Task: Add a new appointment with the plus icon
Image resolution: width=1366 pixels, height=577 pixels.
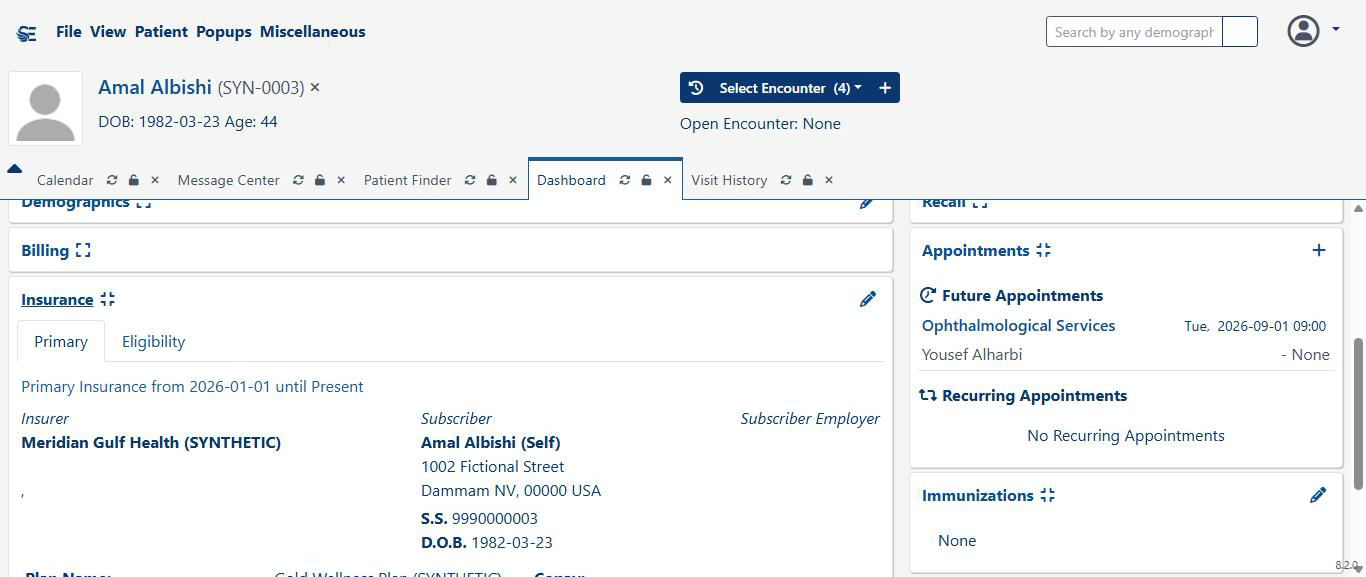Action: 1319,250
